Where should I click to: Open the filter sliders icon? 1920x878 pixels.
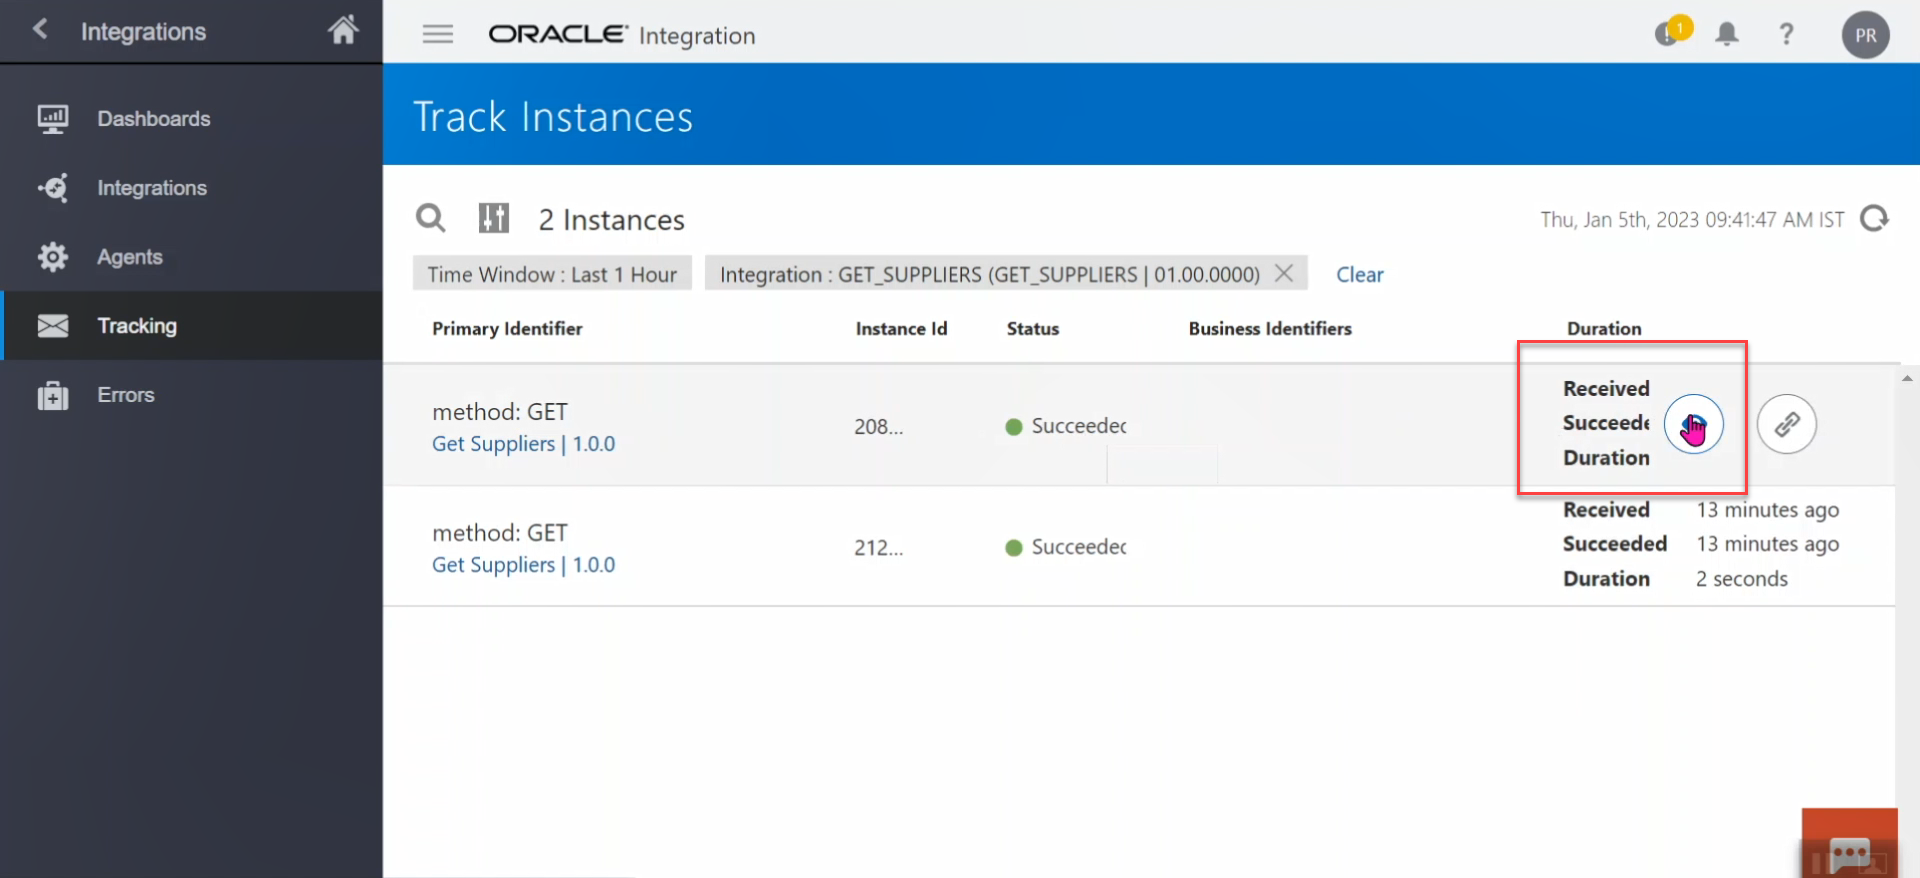pyautogui.click(x=493, y=218)
